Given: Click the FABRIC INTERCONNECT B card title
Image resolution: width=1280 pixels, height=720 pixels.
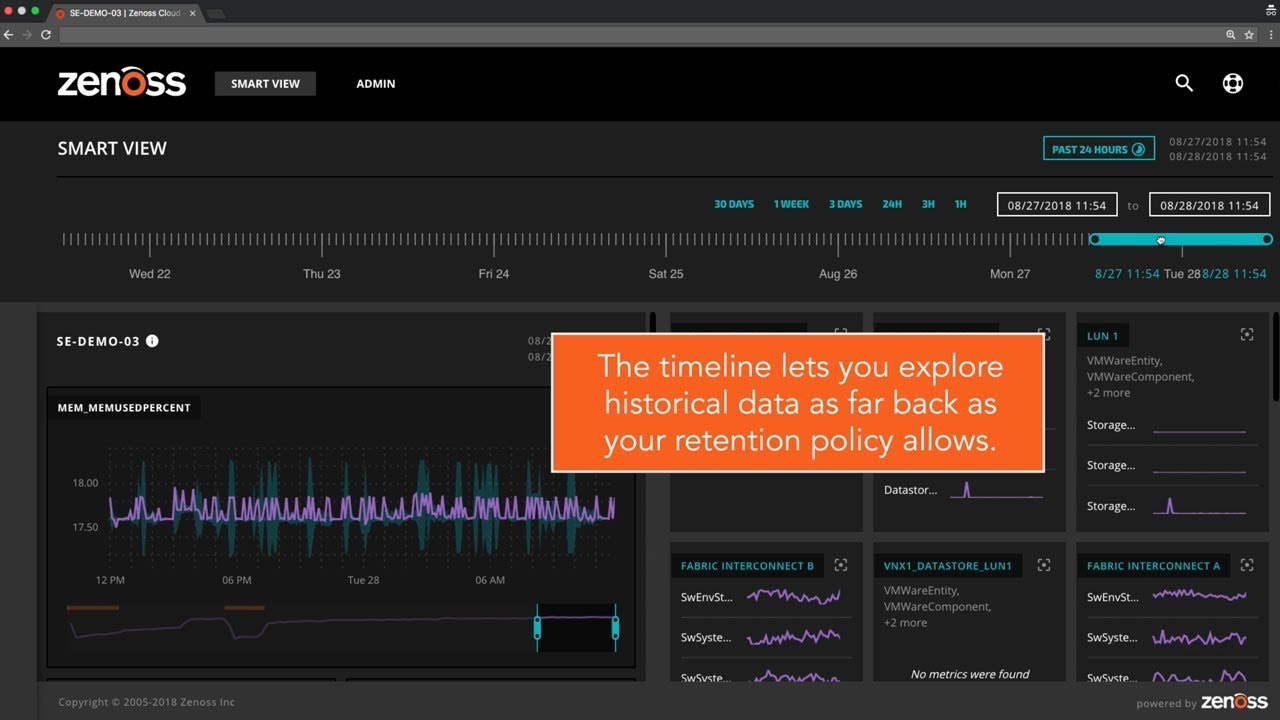Looking at the screenshot, I should coord(748,566).
